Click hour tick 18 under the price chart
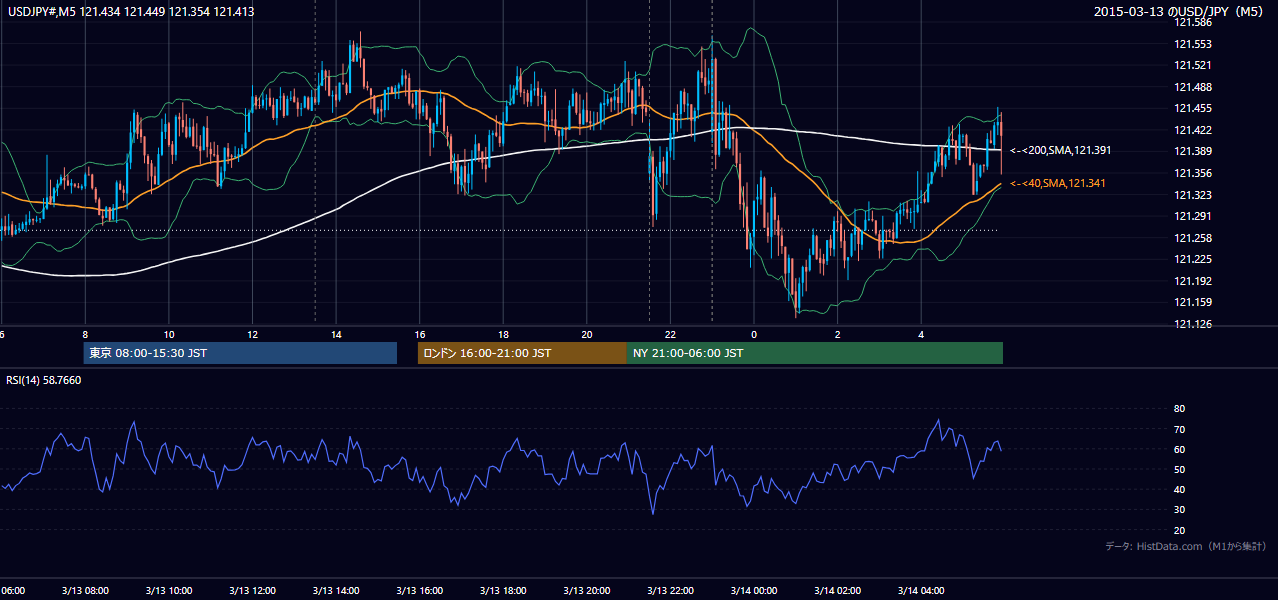The height and width of the screenshot is (600, 1278). pyautogui.click(x=504, y=334)
